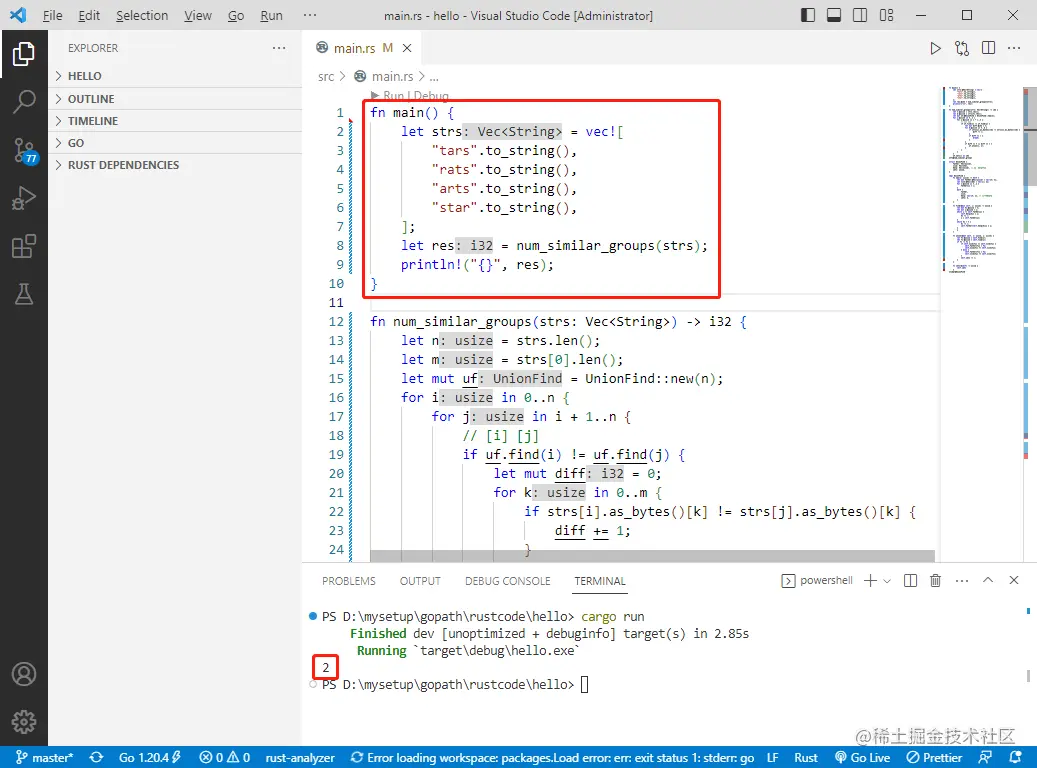This screenshot has height=768, width=1037.
Task: Click the Run code lens above main
Action: [x=394, y=96]
